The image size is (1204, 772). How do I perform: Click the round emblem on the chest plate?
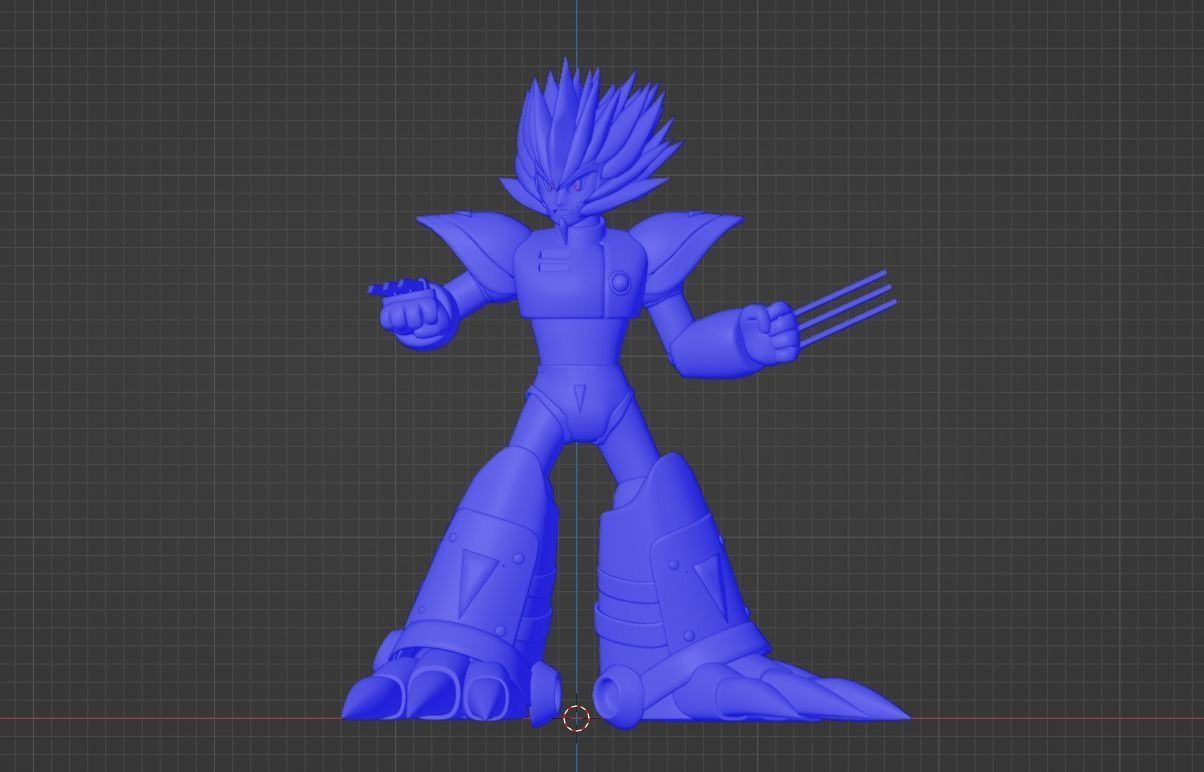point(621,283)
